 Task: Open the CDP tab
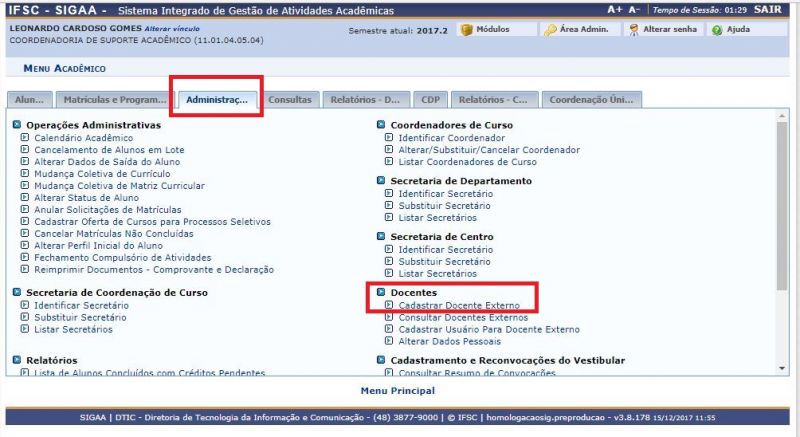pyautogui.click(x=430, y=100)
